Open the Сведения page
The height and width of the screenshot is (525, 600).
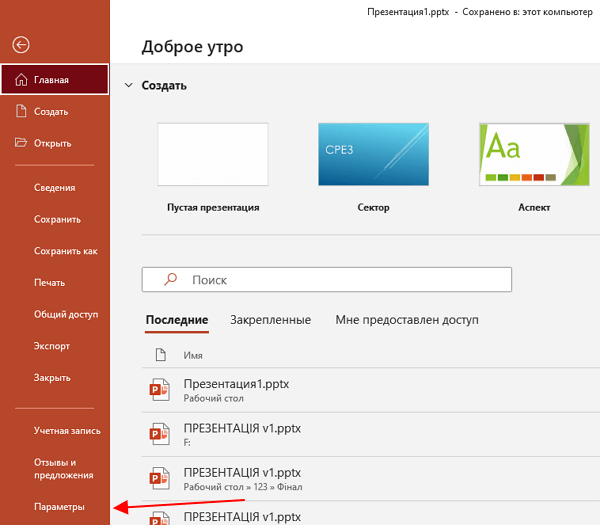point(55,187)
